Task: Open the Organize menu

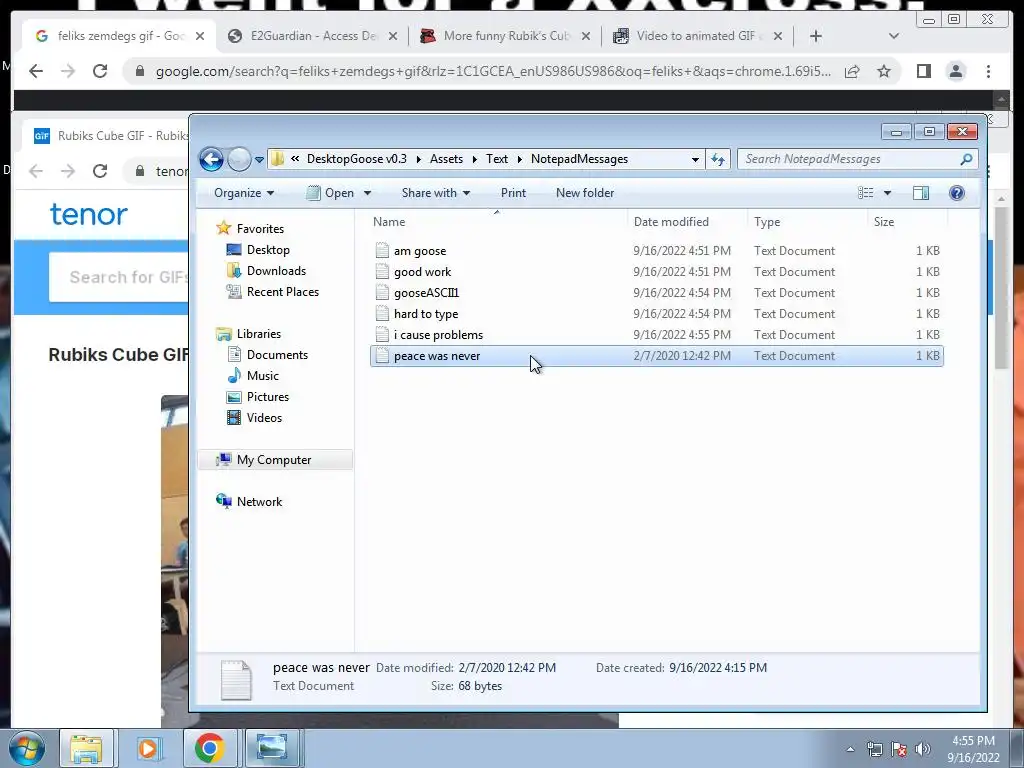Action: [244, 193]
